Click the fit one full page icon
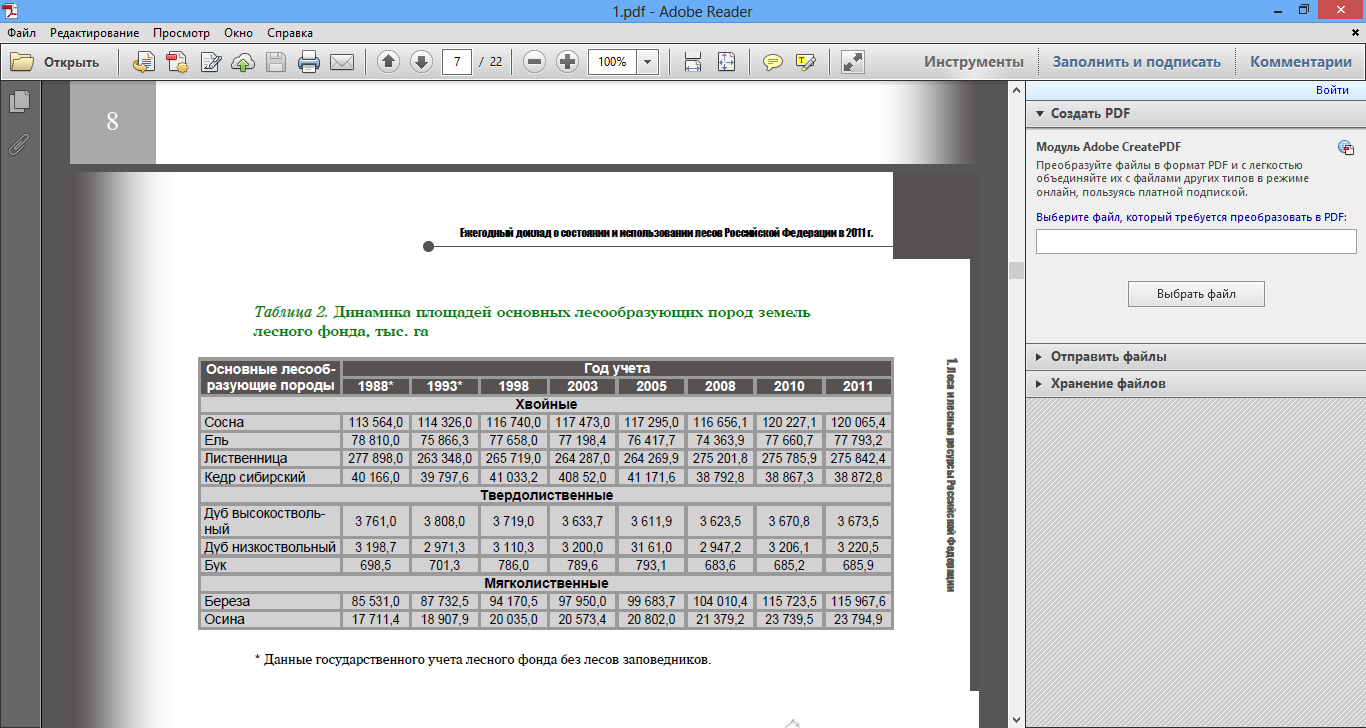Image resolution: width=1366 pixels, height=728 pixels. coord(726,62)
